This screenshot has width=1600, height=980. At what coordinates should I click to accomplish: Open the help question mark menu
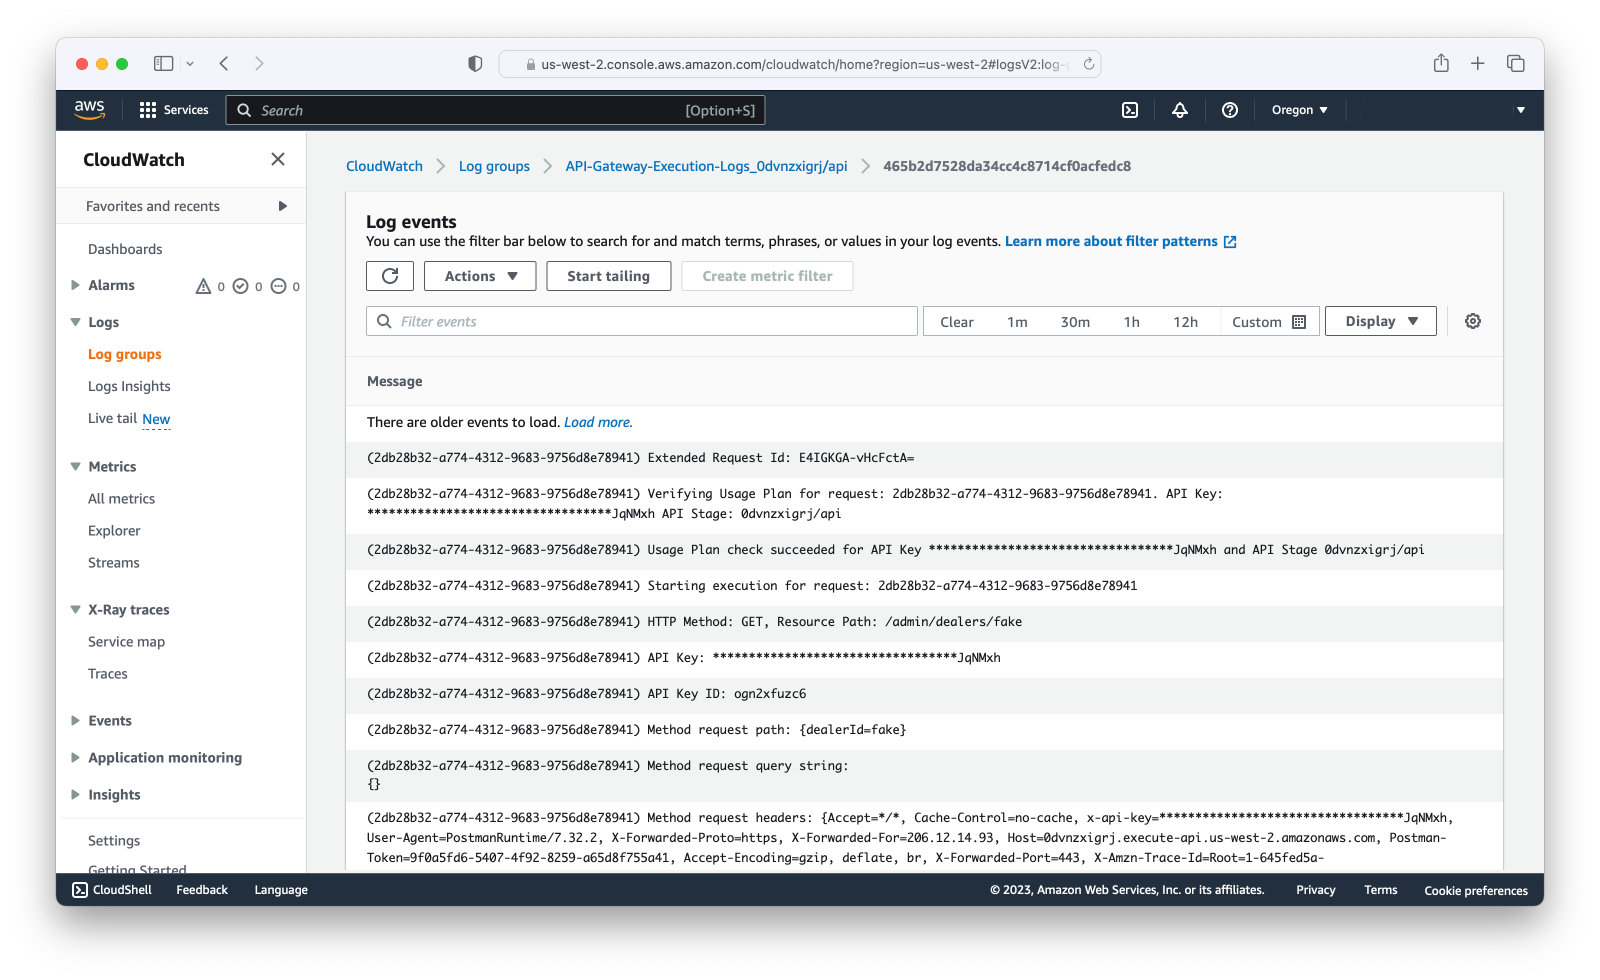[1230, 110]
